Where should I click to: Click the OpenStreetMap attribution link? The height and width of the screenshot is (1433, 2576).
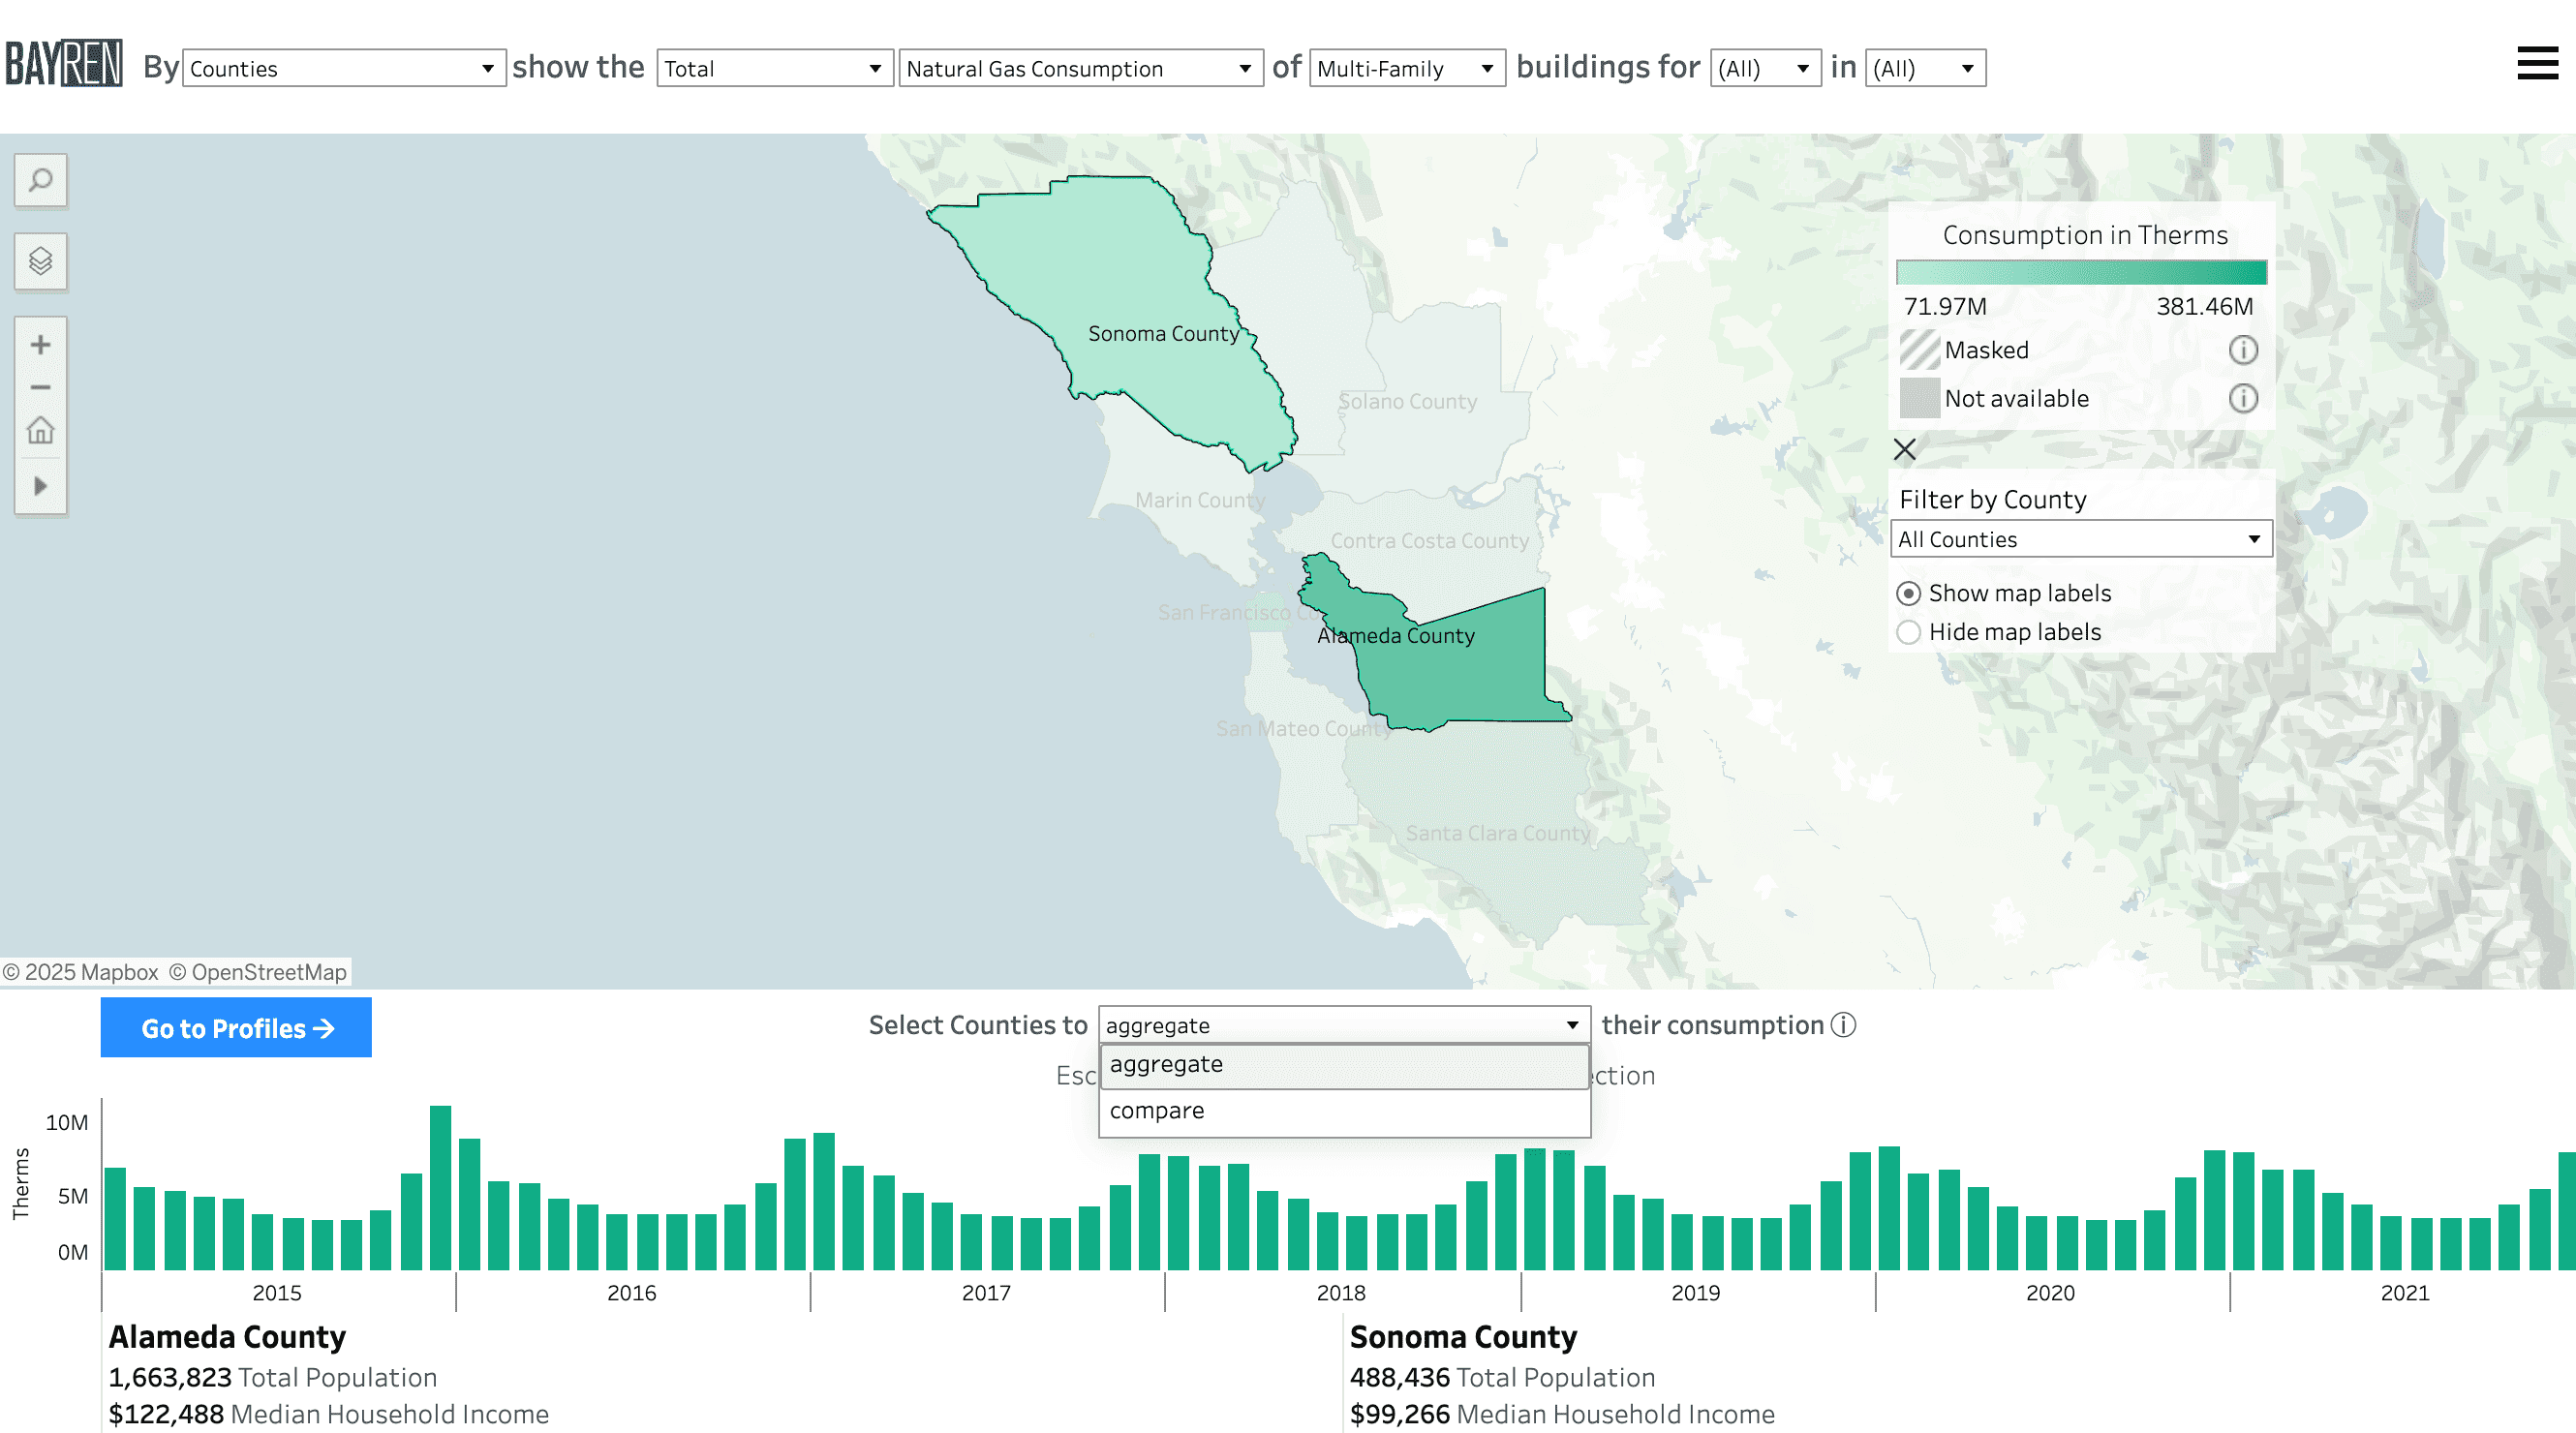pos(258,972)
